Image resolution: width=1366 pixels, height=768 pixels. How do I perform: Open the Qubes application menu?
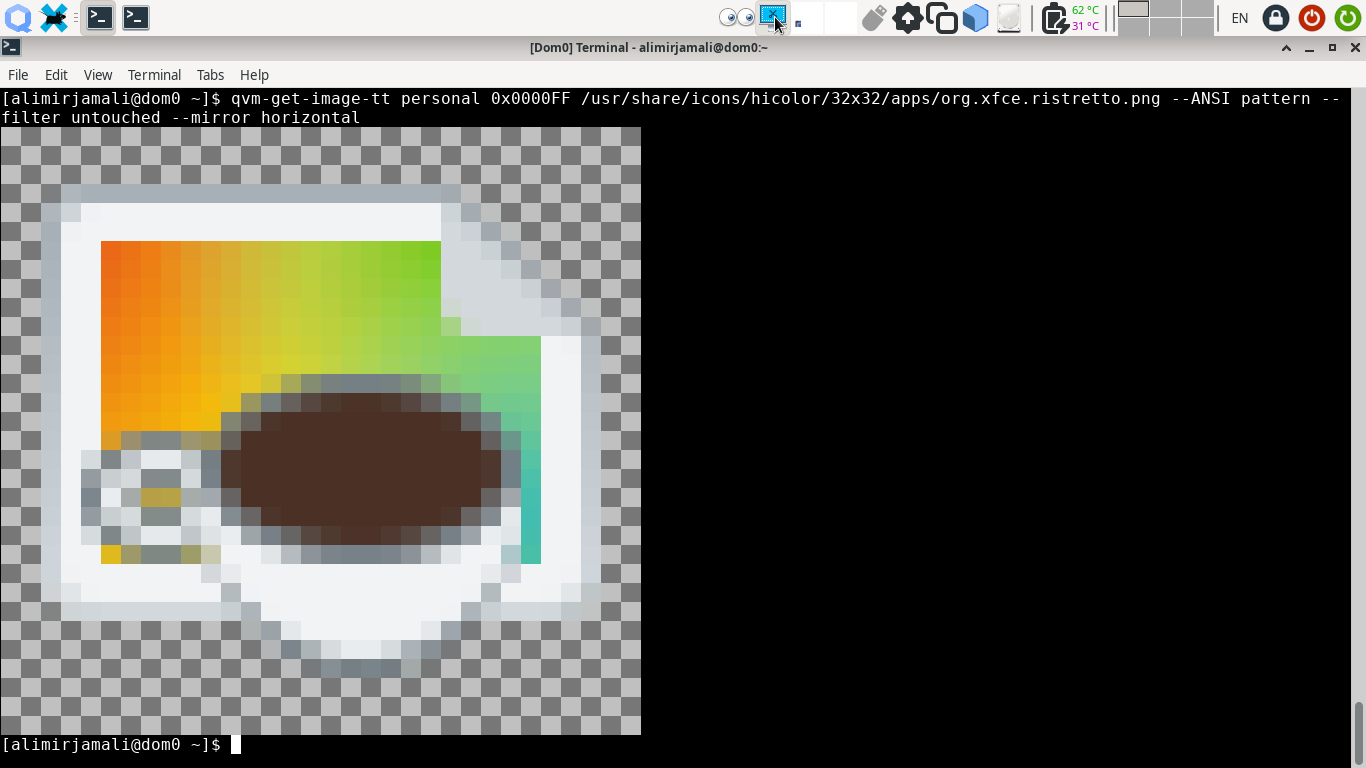coord(17,17)
